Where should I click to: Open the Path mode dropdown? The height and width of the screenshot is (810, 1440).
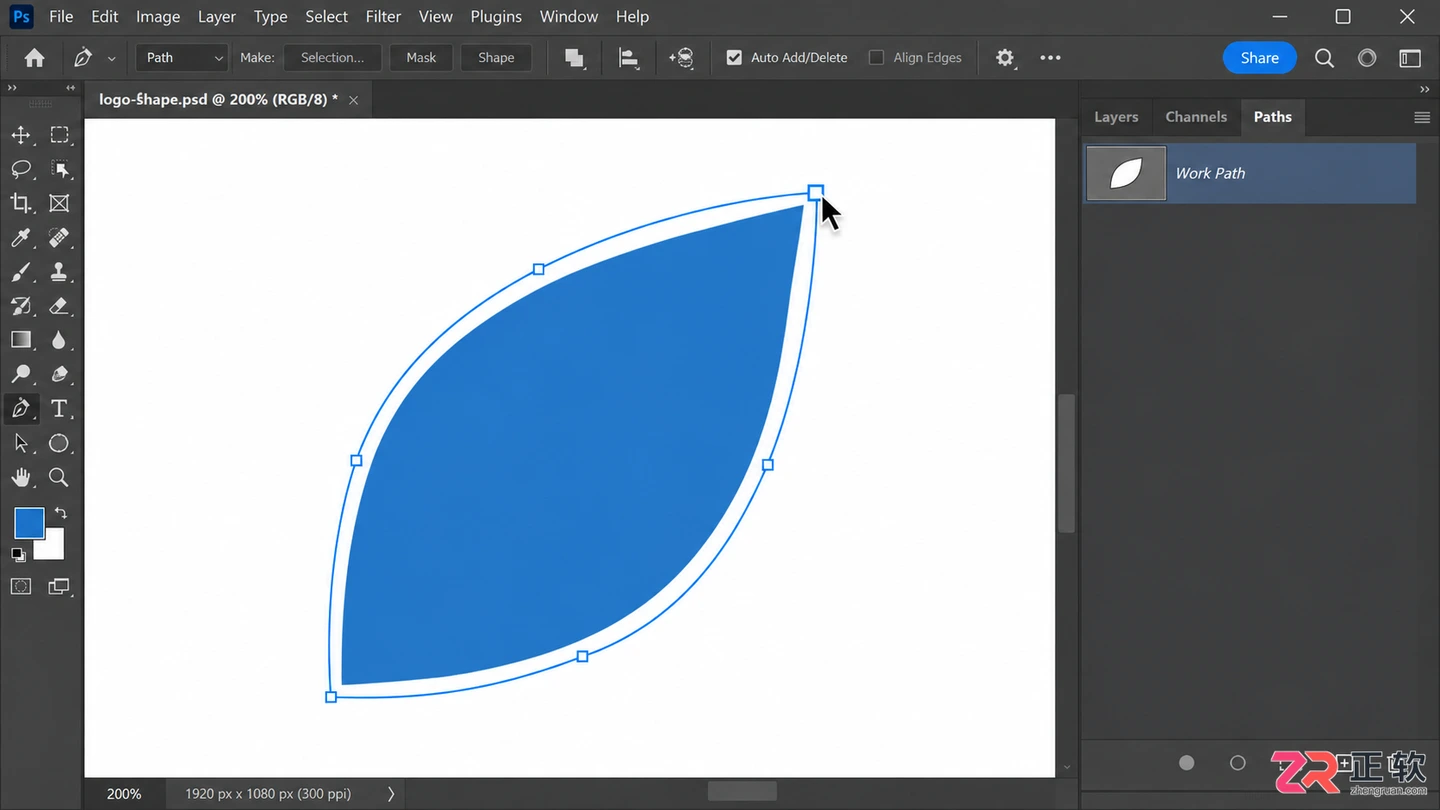coord(181,58)
